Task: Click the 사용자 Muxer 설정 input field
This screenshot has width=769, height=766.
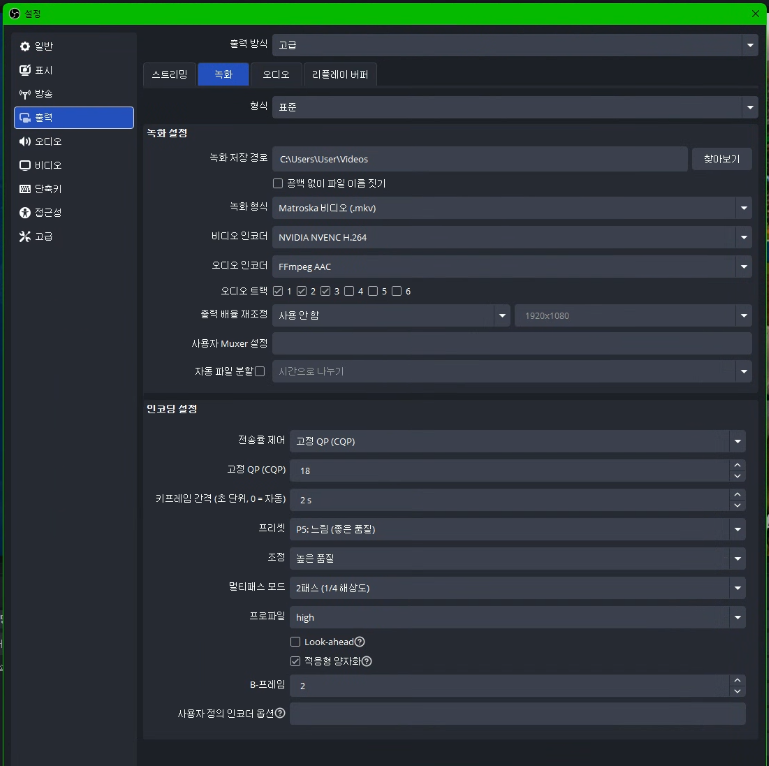Action: click(511, 343)
